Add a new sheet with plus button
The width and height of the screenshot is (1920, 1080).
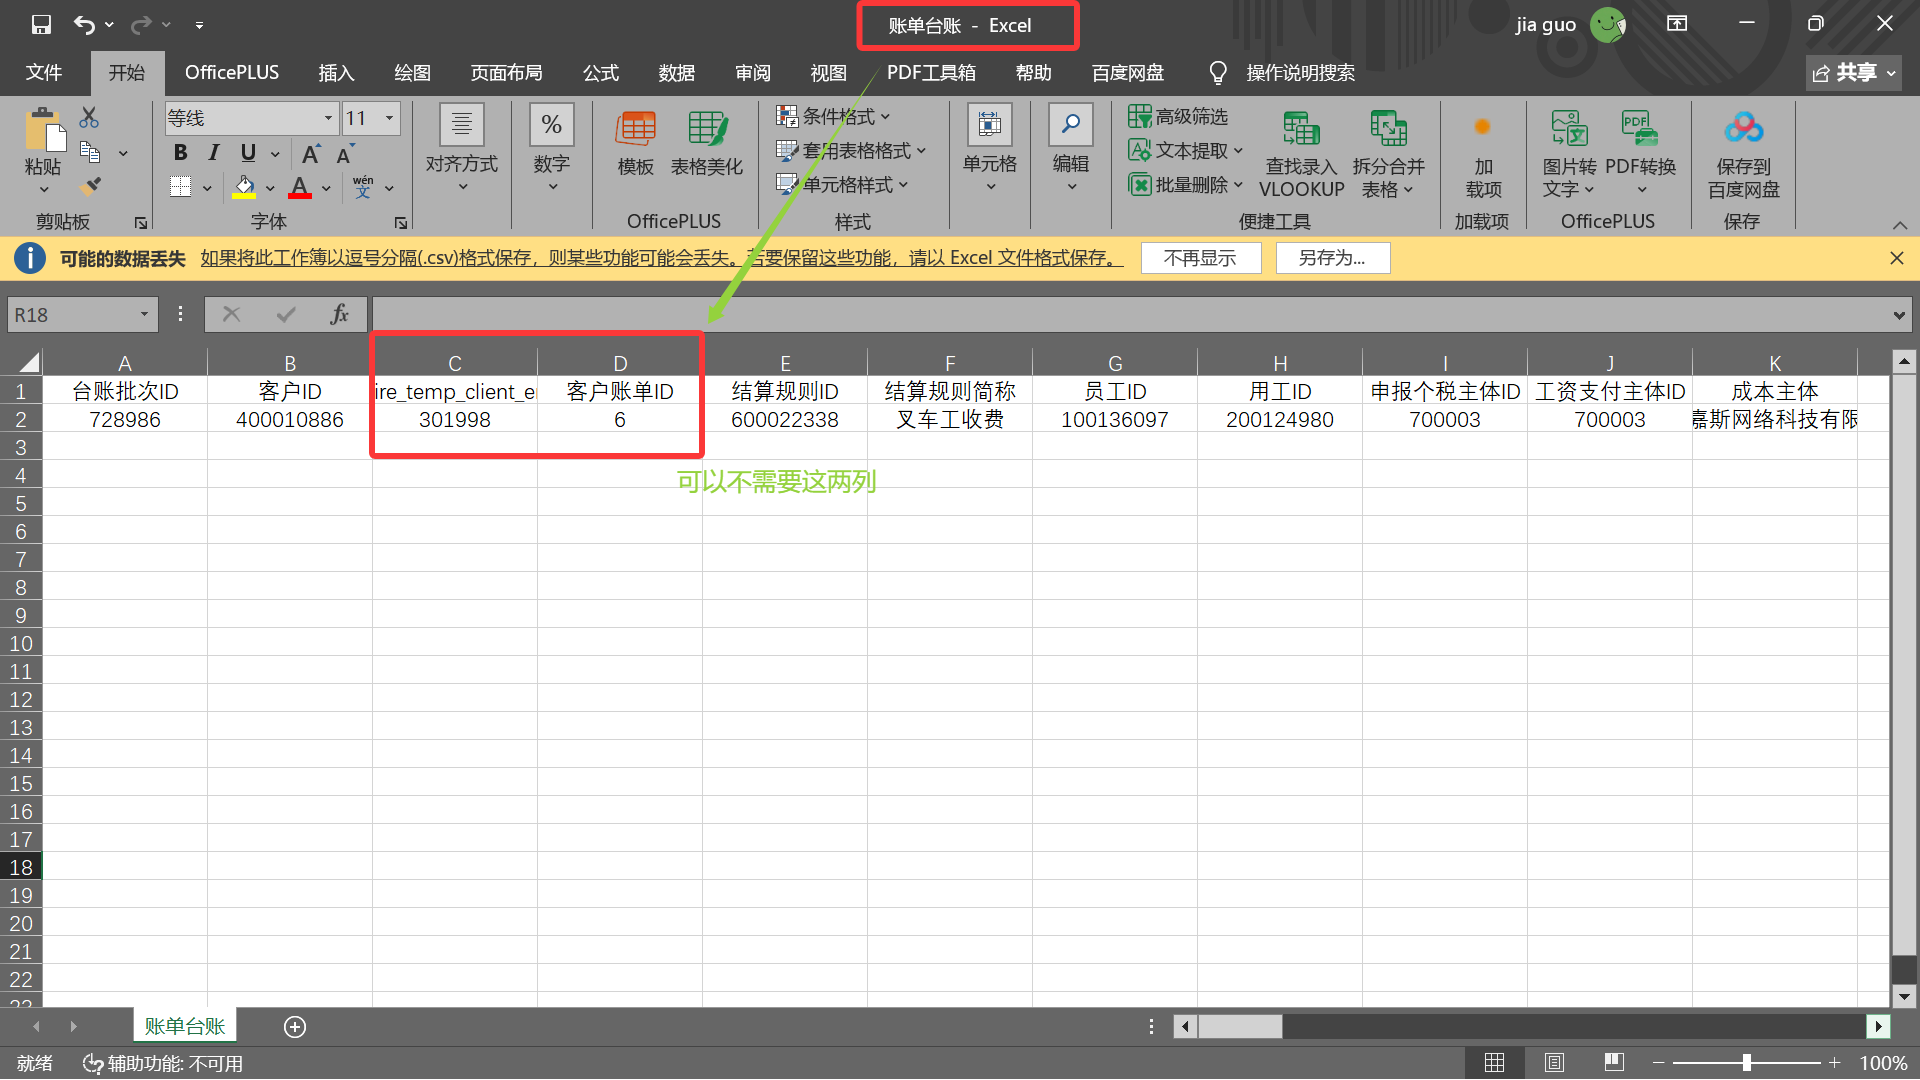pos(295,1027)
